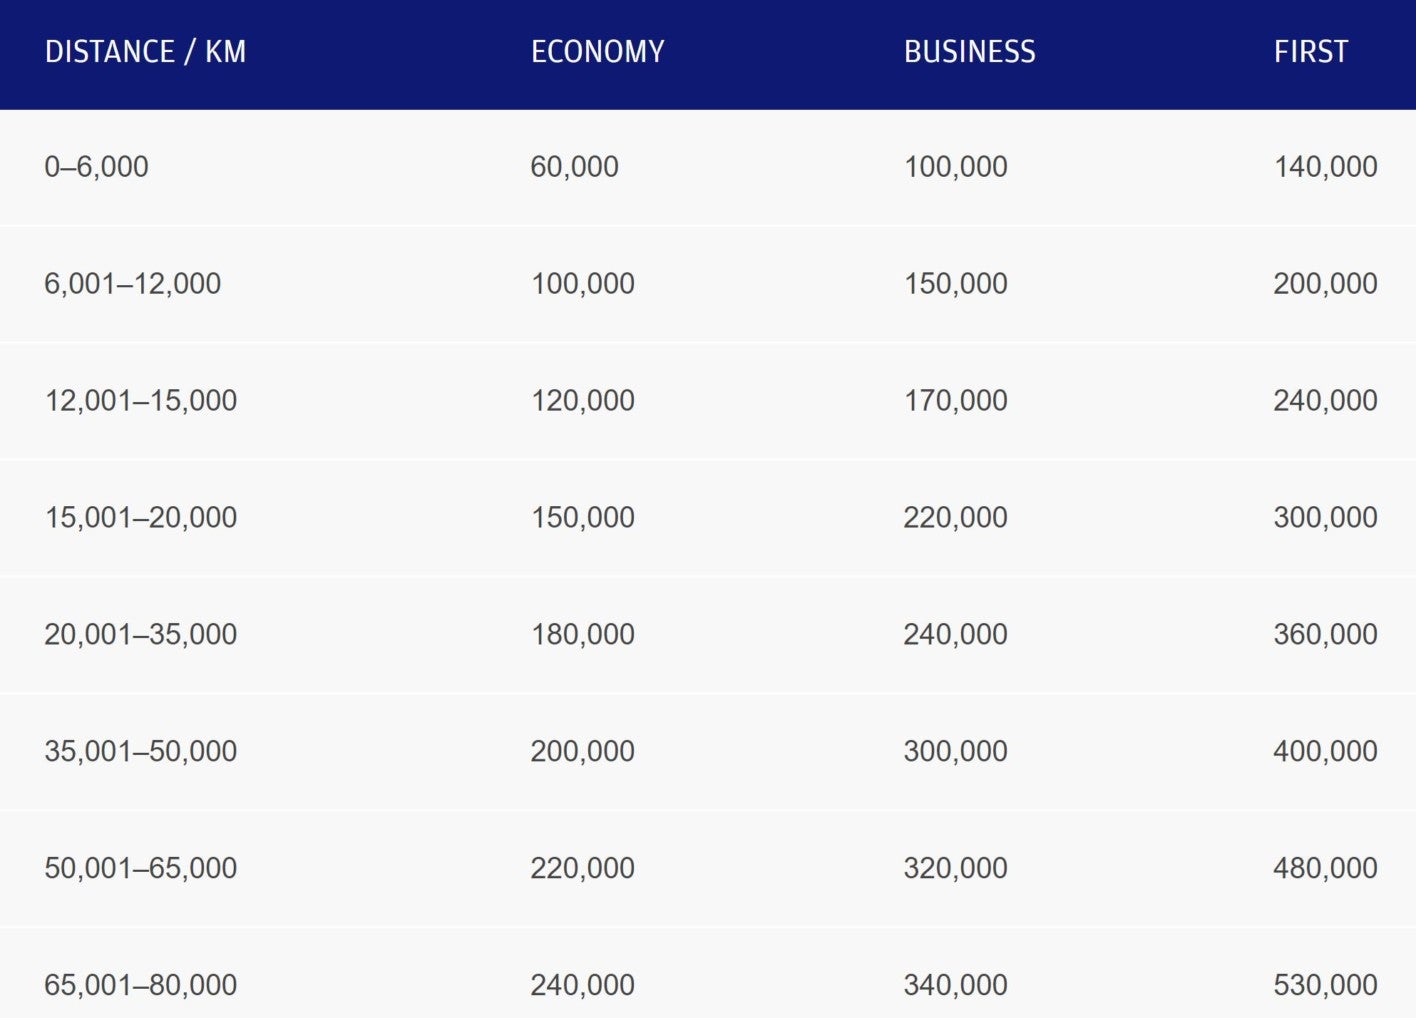Click the BUSINESS column header
Image resolution: width=1416 pixels, height=1018 pixels.
tap(970, 52)
